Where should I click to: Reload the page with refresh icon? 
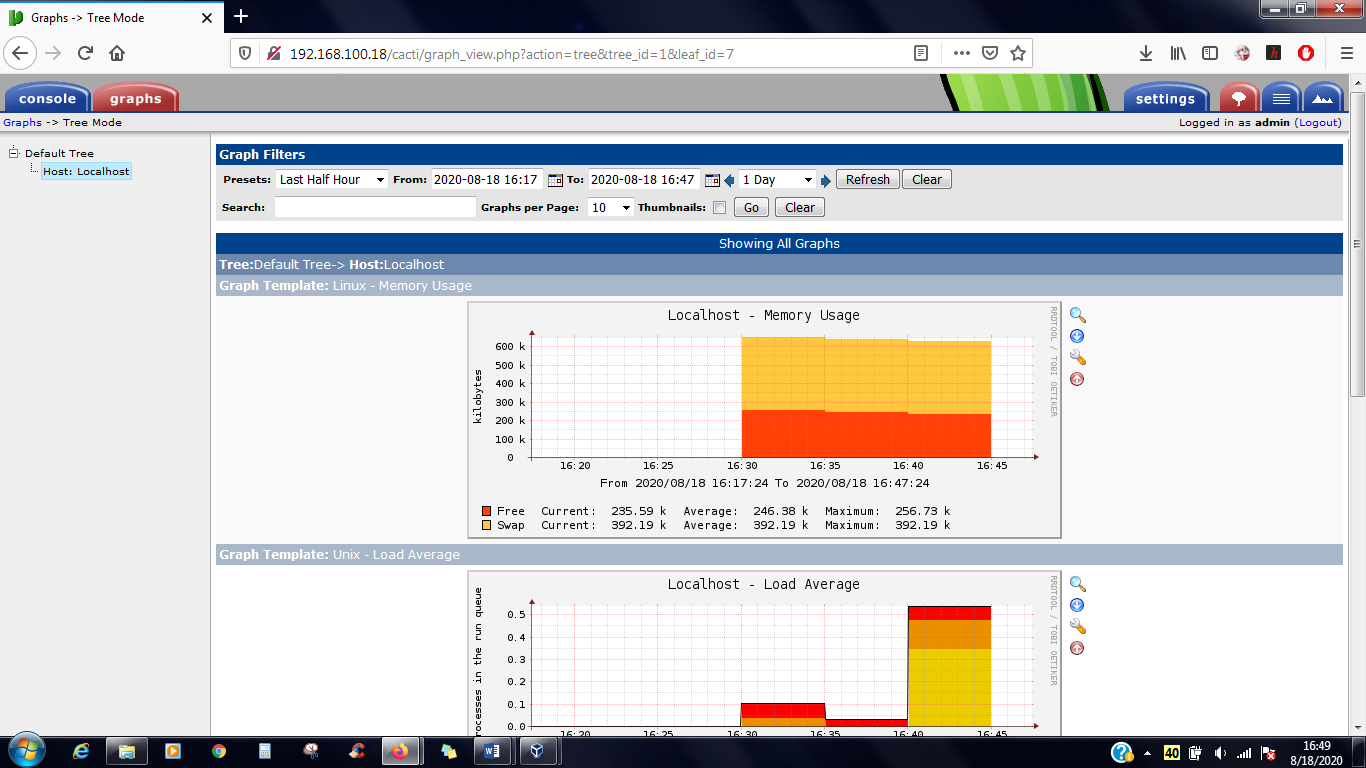point(85,53)
